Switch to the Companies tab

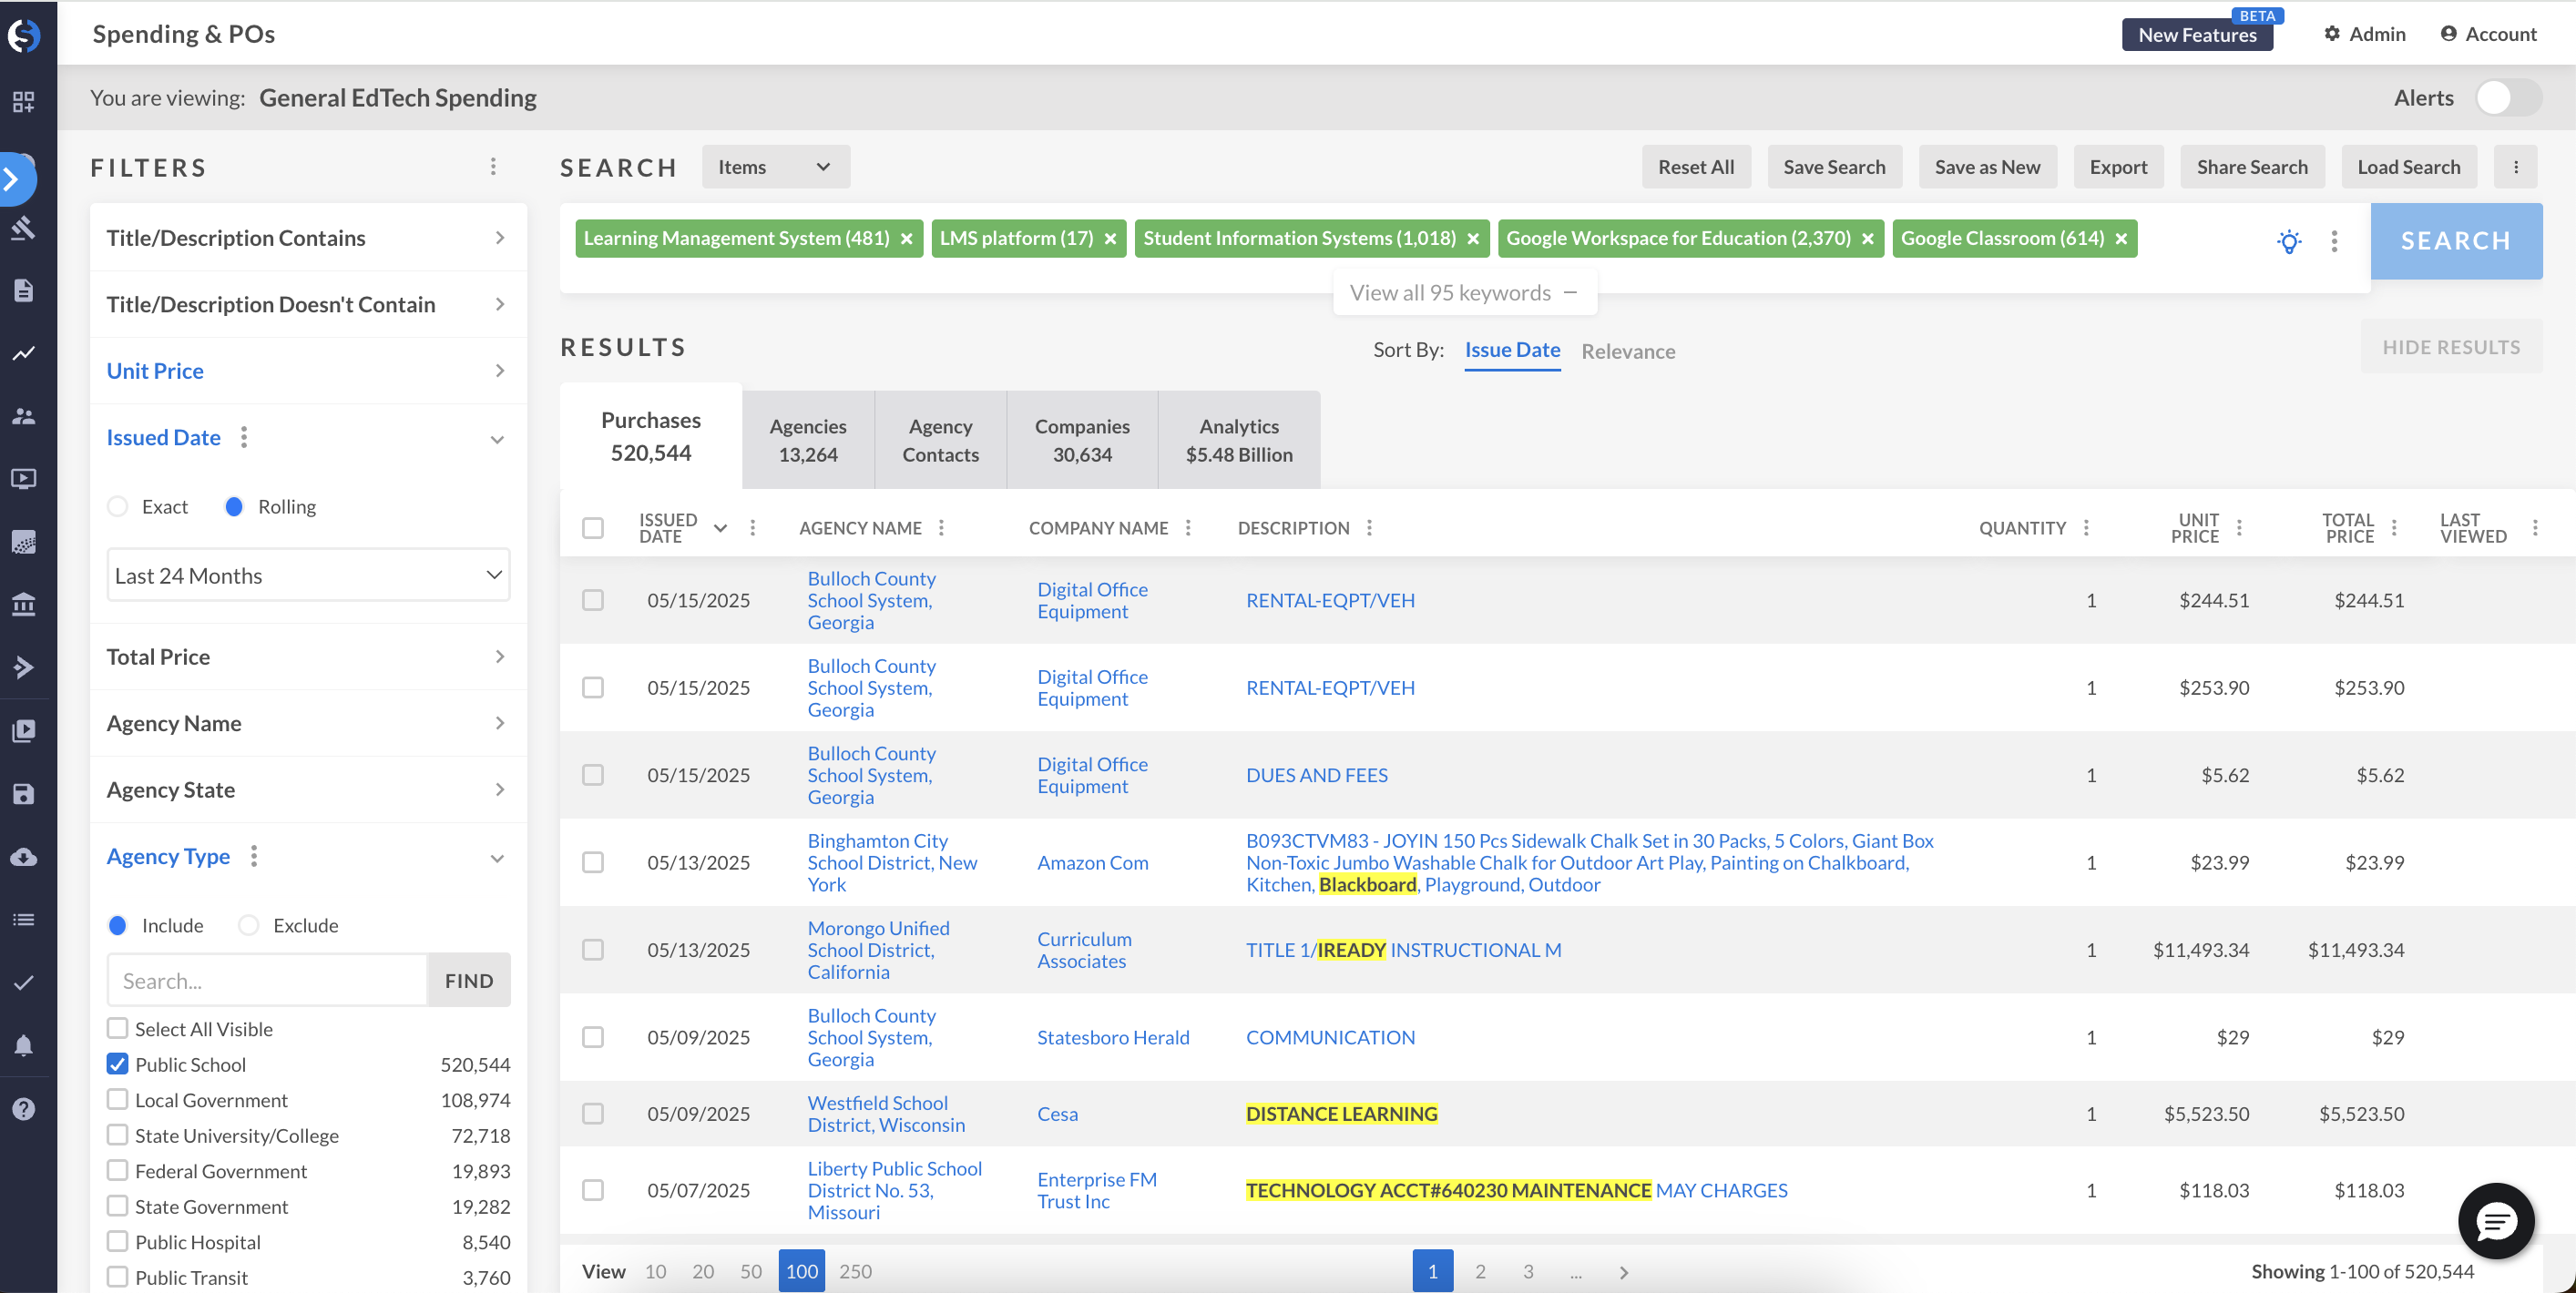[x=1081, y=440]
